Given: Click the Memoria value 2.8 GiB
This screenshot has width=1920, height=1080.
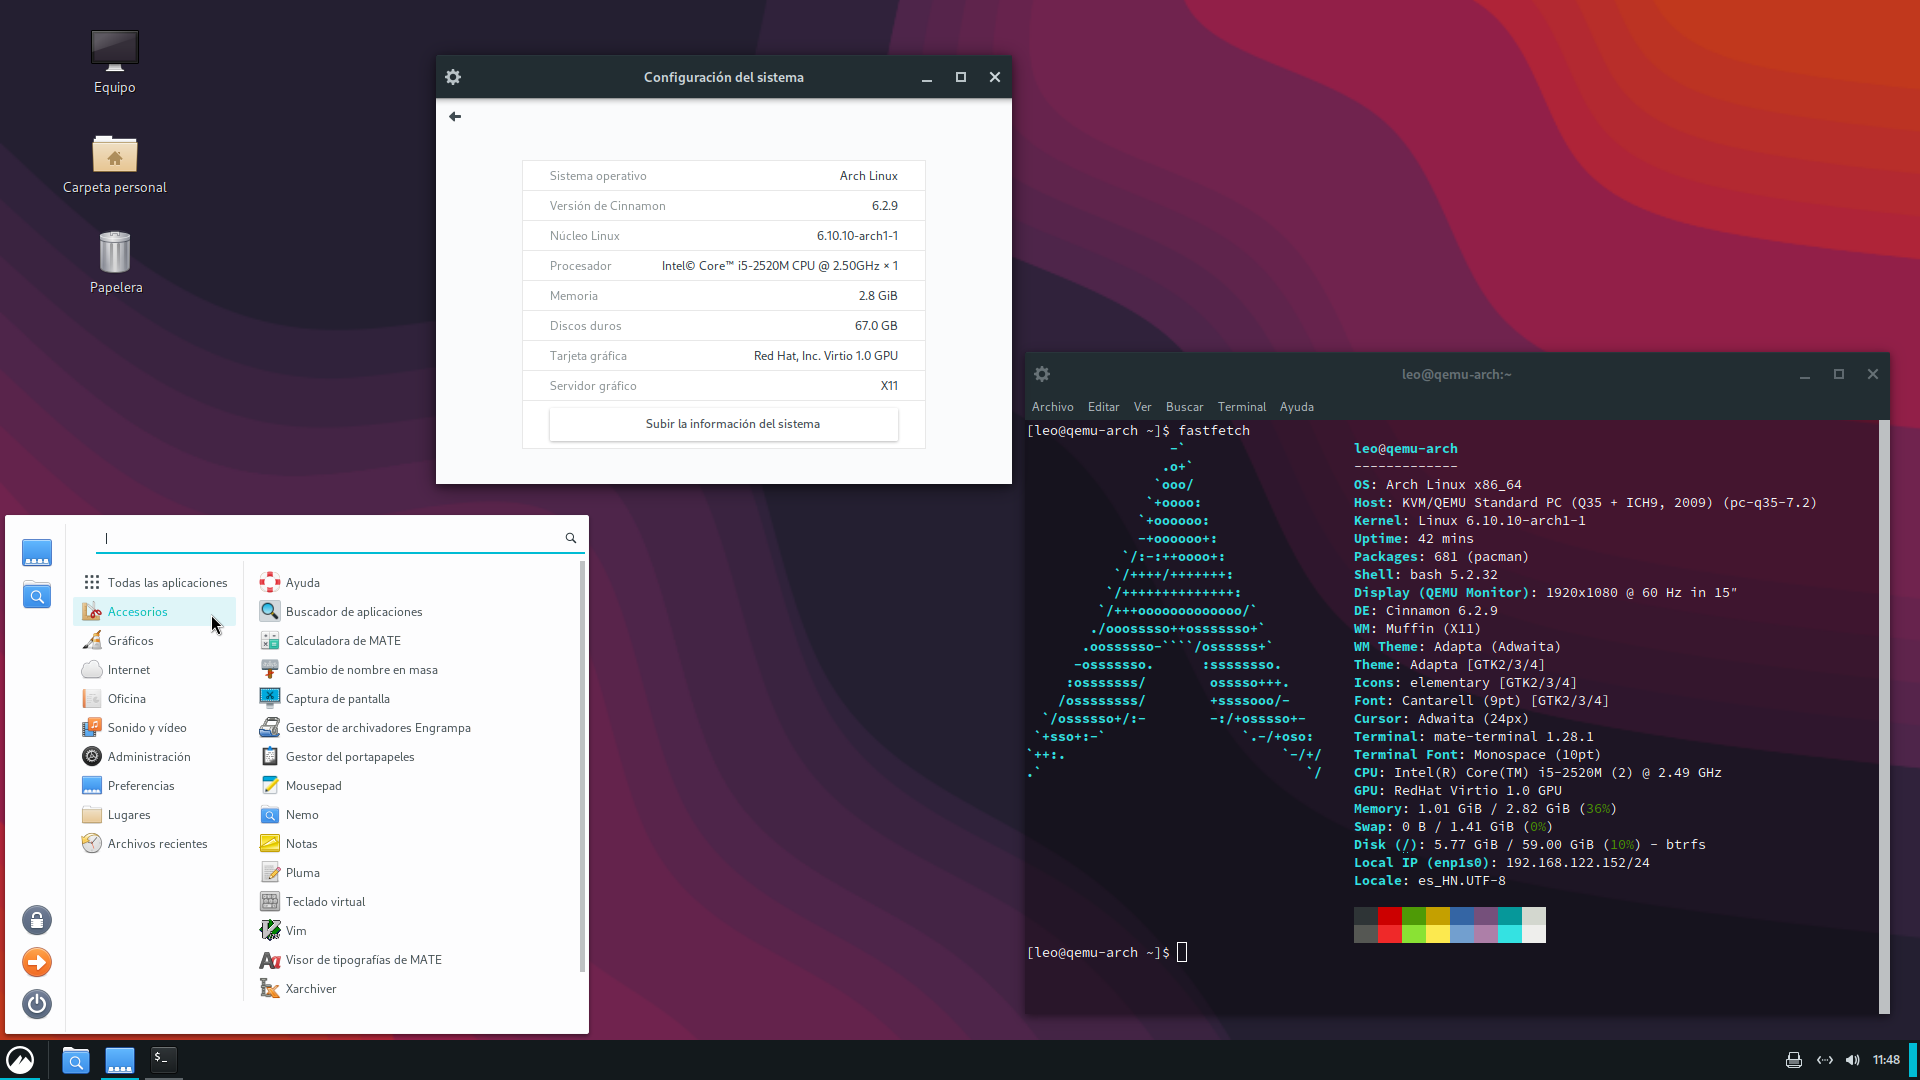Looking at the screenshot, I should pyautogui.click(x=877, y=296).
